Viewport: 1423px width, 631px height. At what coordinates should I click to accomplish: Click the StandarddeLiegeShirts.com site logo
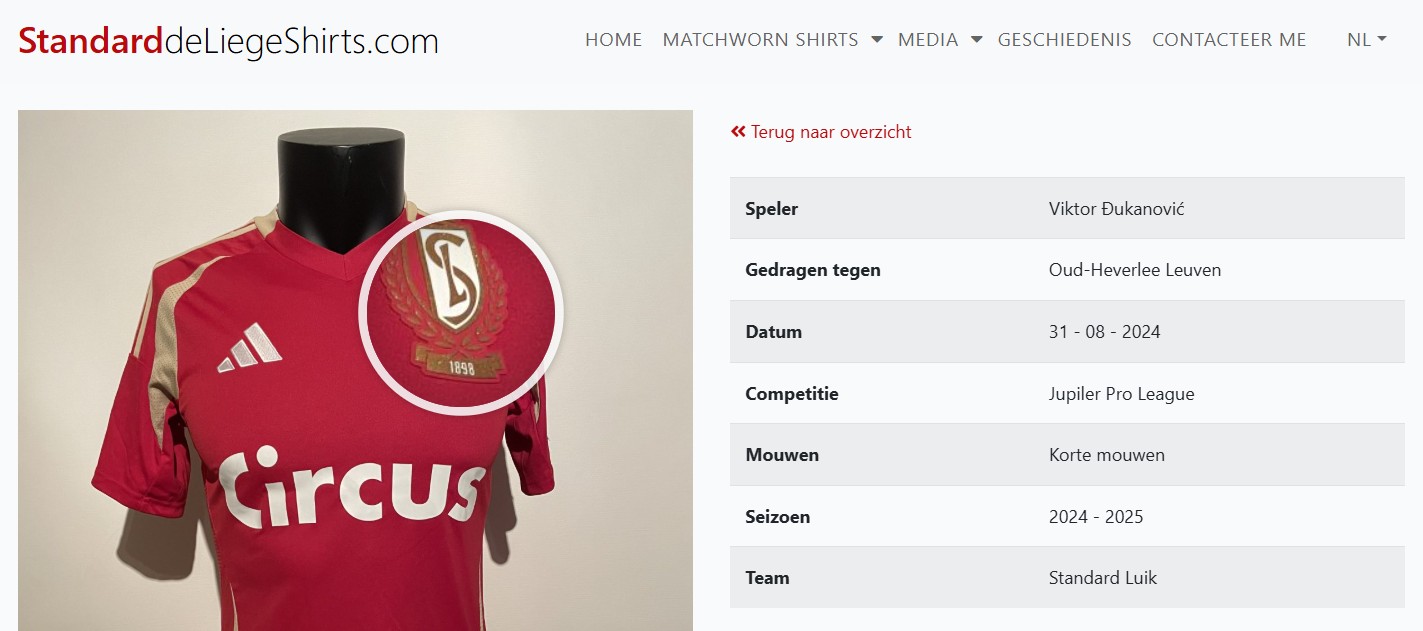pyautogui.click(x=228, y=41)
